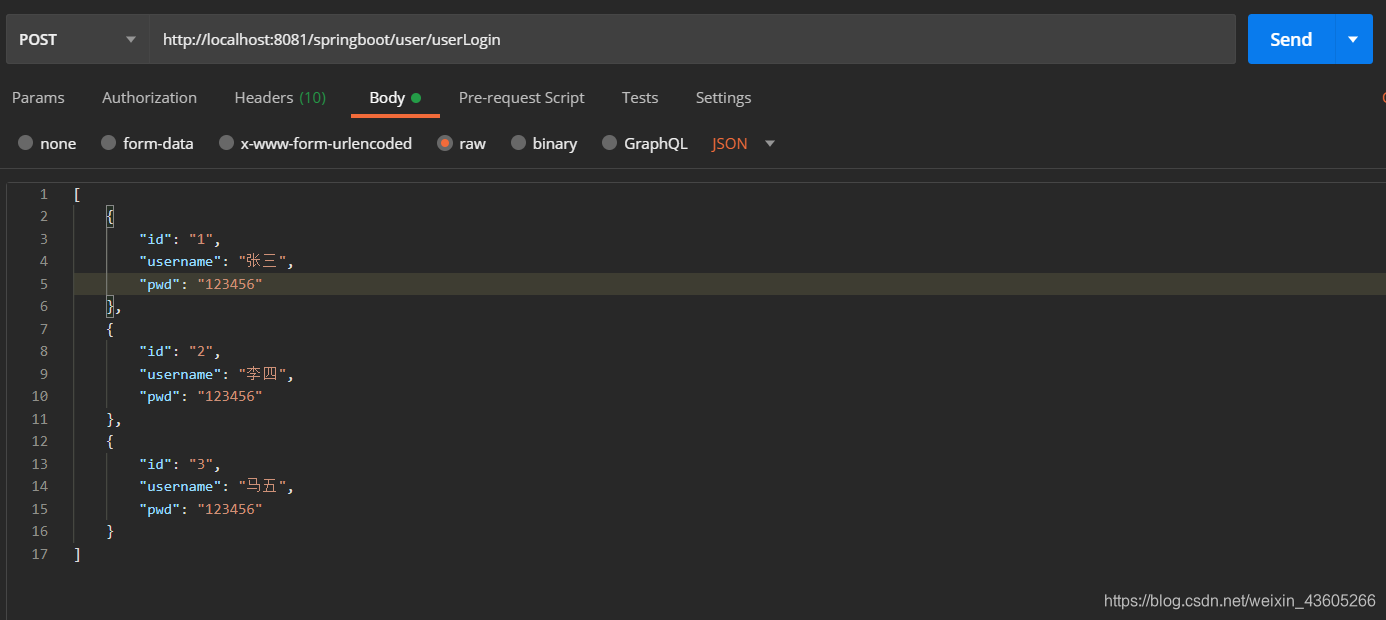
Task: Switch to the Params tab
Action: (38, 97)
